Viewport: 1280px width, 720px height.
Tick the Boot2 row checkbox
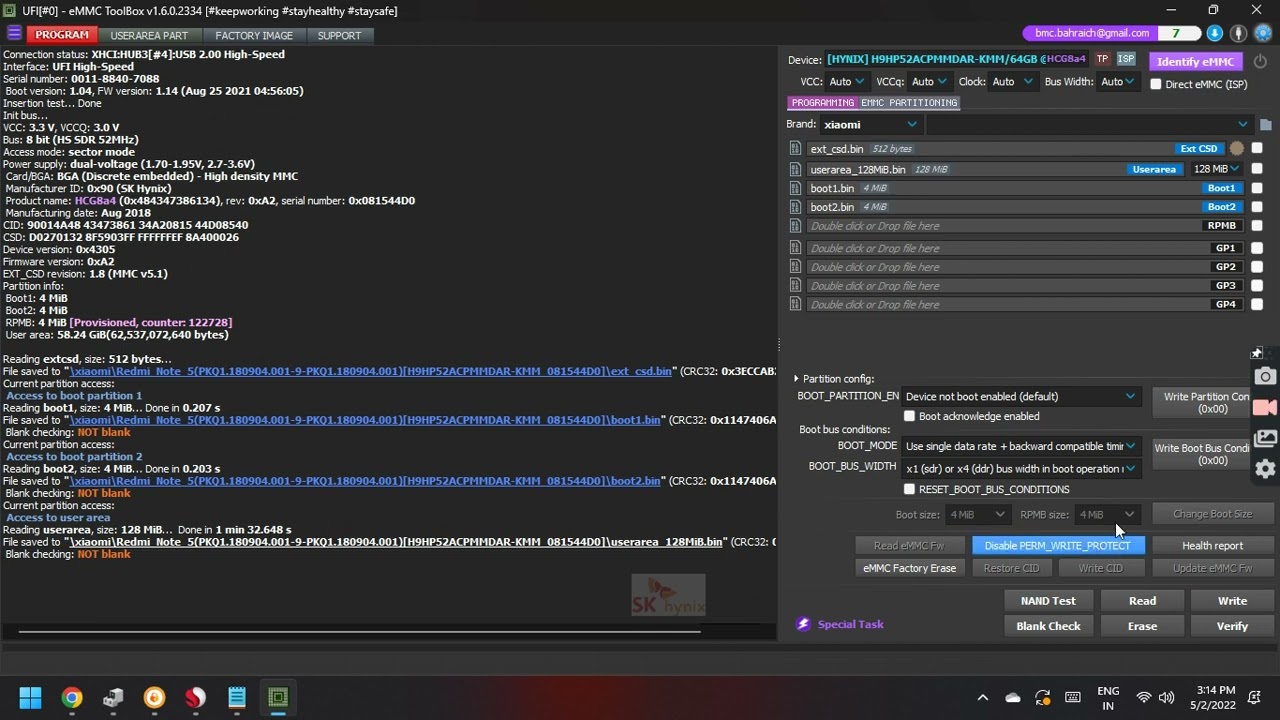coord(1257,207)
